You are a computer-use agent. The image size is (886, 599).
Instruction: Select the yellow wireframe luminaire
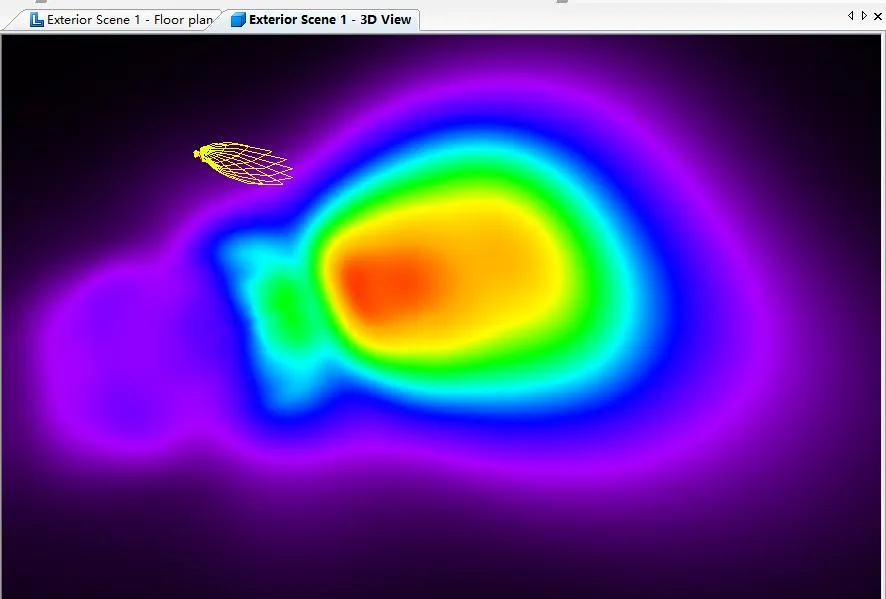(247, 164)
